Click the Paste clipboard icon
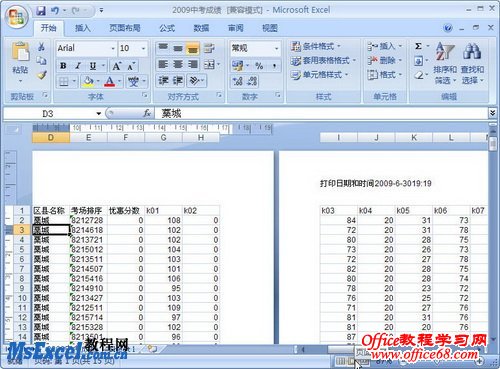This screenshot has width=500, height=369. (x=20, y=52)
